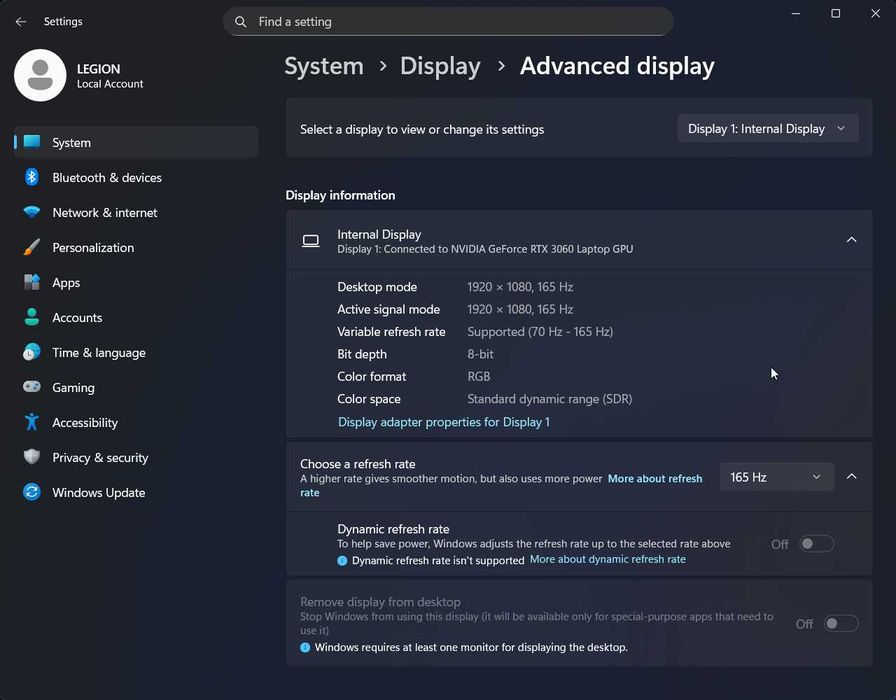
Task: Open Network & internet settings
Action: pos(136,213)
